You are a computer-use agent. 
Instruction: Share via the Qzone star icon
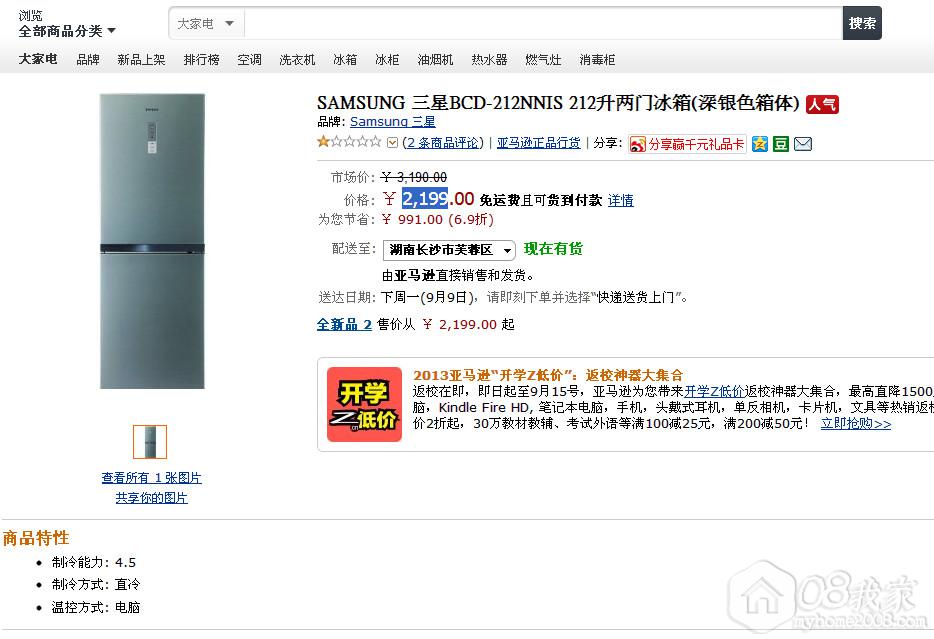coord(759,144)
